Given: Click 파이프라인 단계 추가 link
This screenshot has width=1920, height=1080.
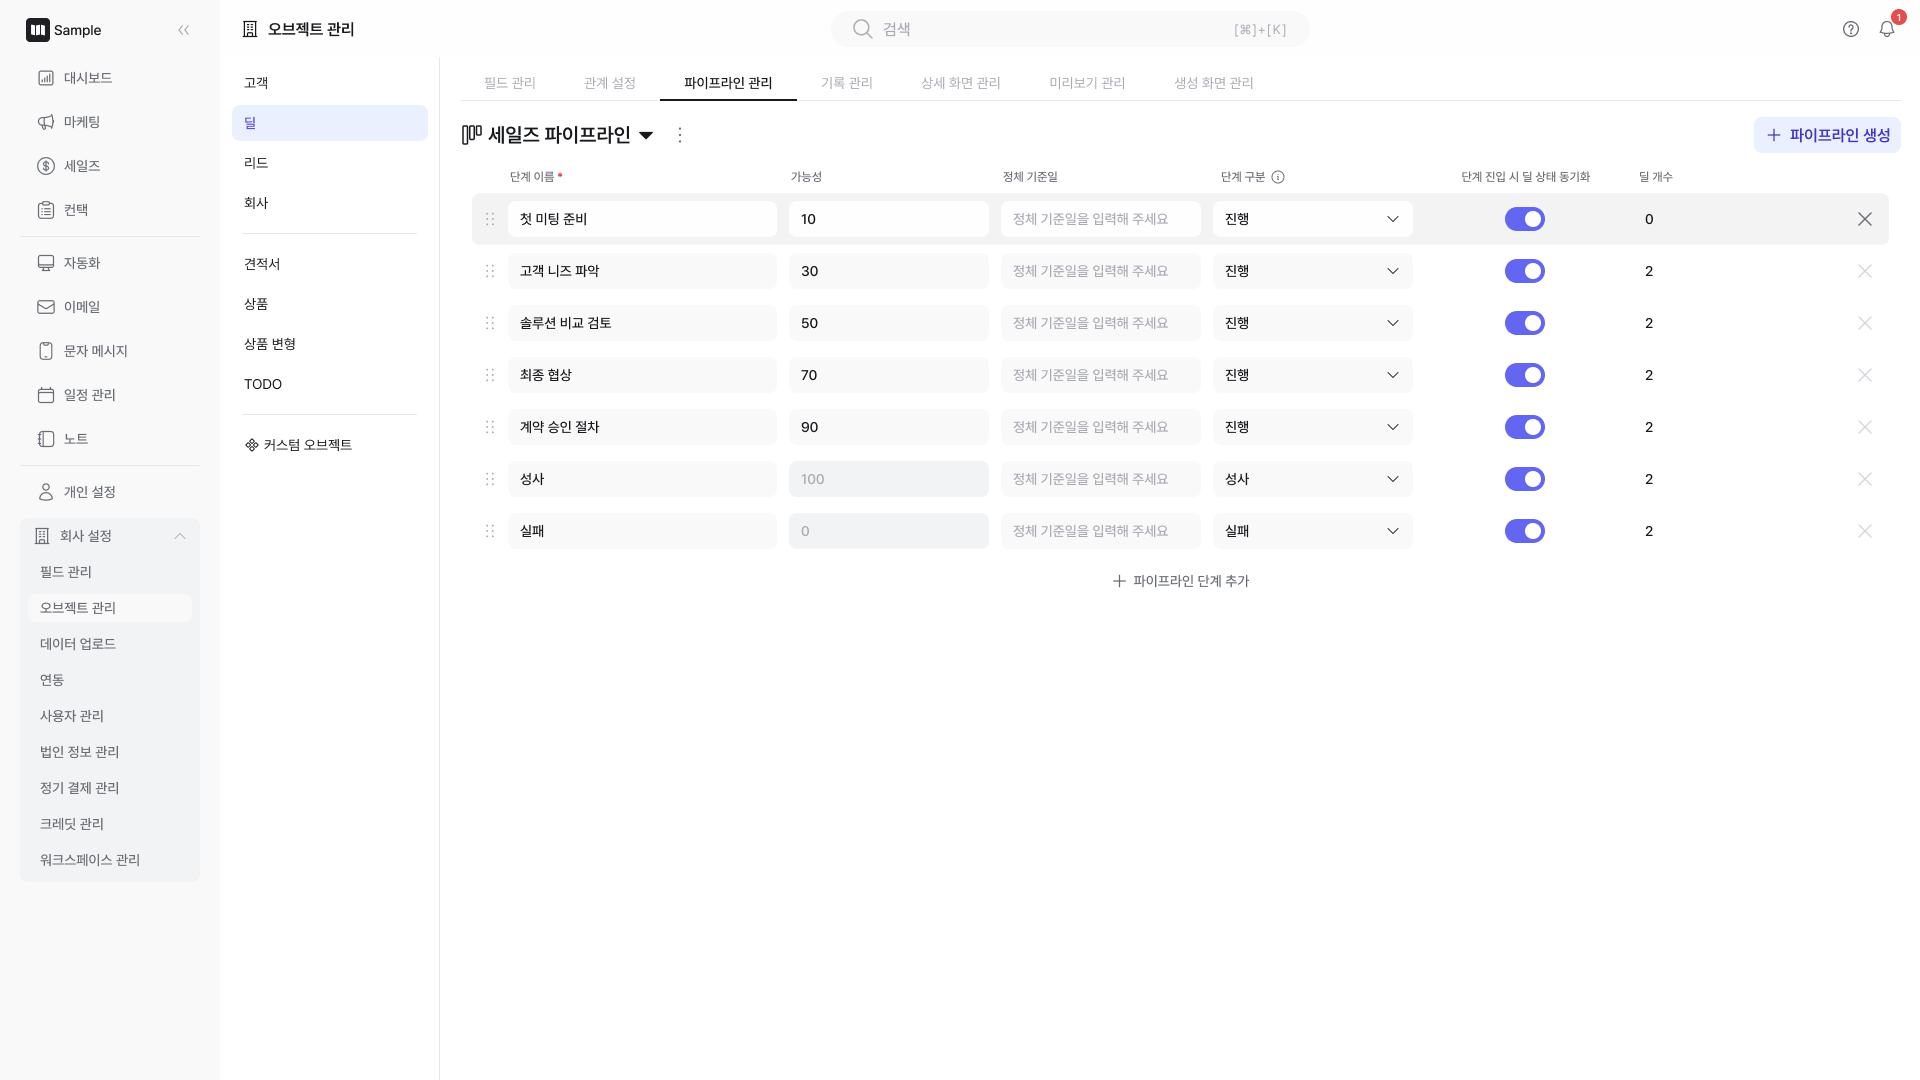Looking at the screenshot, I should pos(1181,581).
